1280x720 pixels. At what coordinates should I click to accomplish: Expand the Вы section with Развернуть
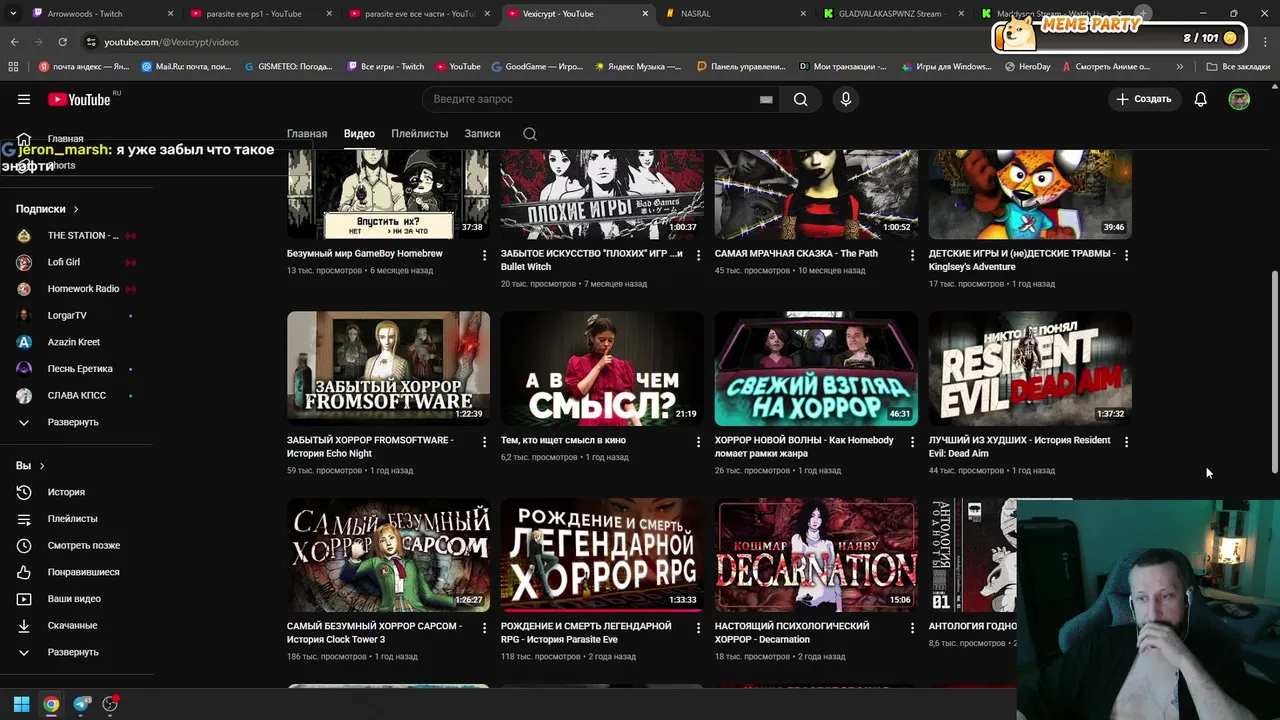(x=73, y=652)
